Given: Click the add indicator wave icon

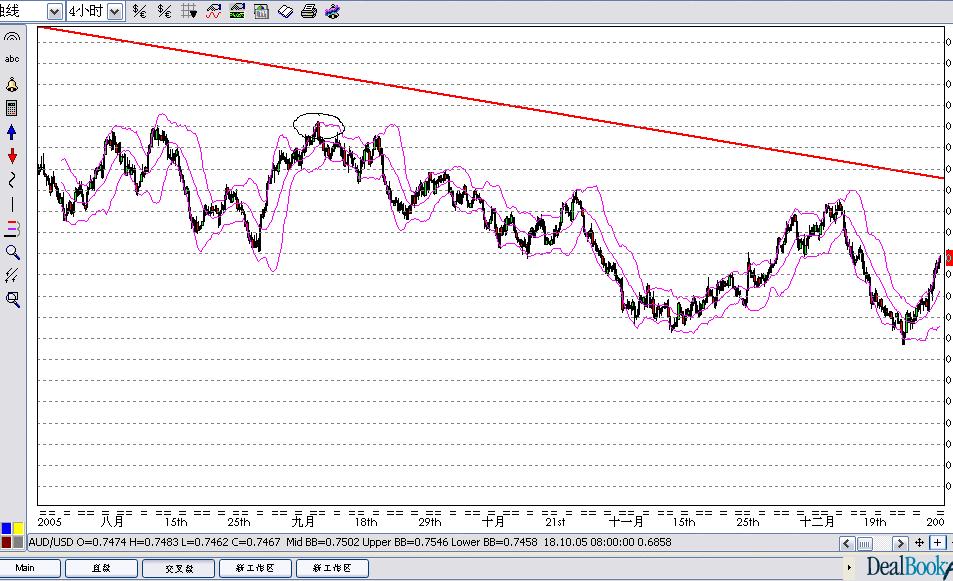Looking at the screenshot, I should (x=213, y=11).
